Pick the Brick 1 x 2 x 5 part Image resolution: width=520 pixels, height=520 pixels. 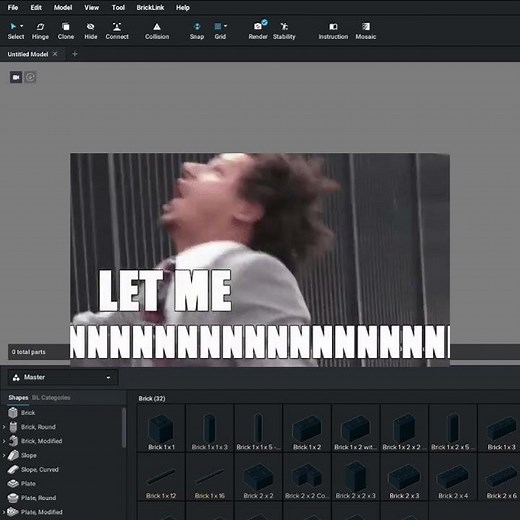pyautogui.click(x=453, y=429)
